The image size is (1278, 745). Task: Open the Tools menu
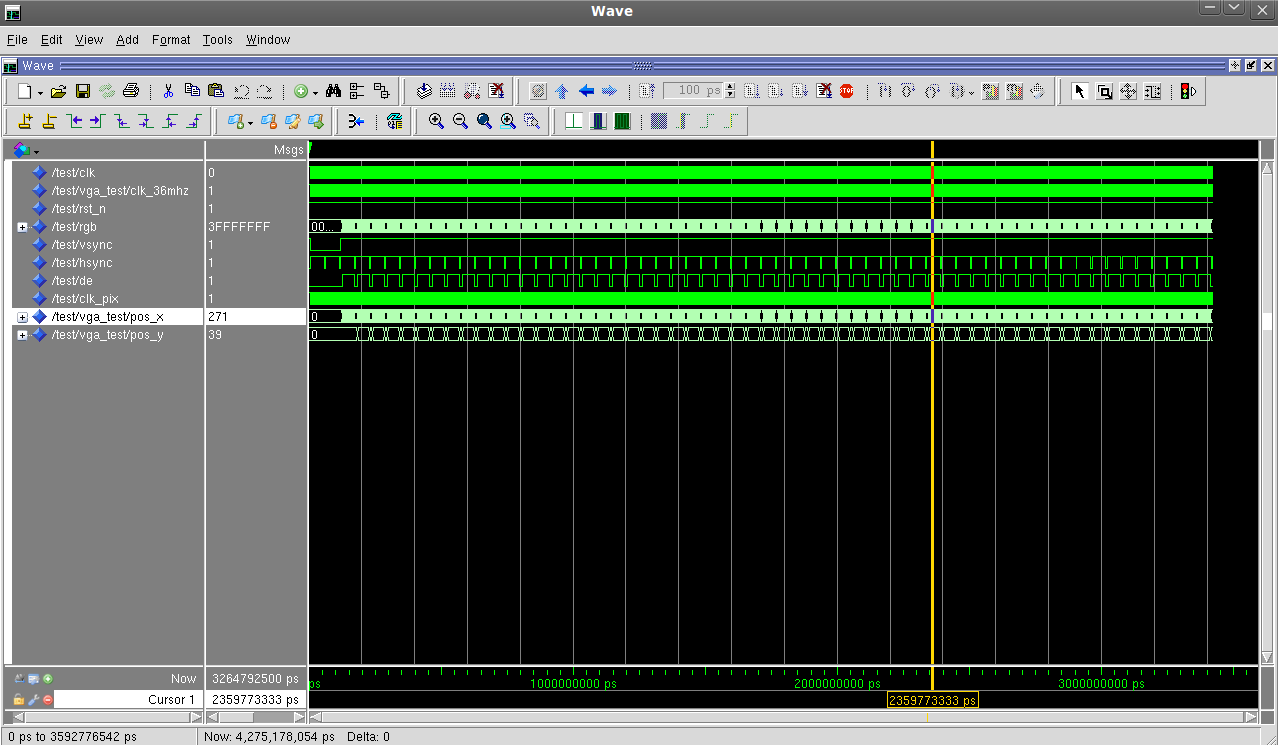(x=217, y=40)
